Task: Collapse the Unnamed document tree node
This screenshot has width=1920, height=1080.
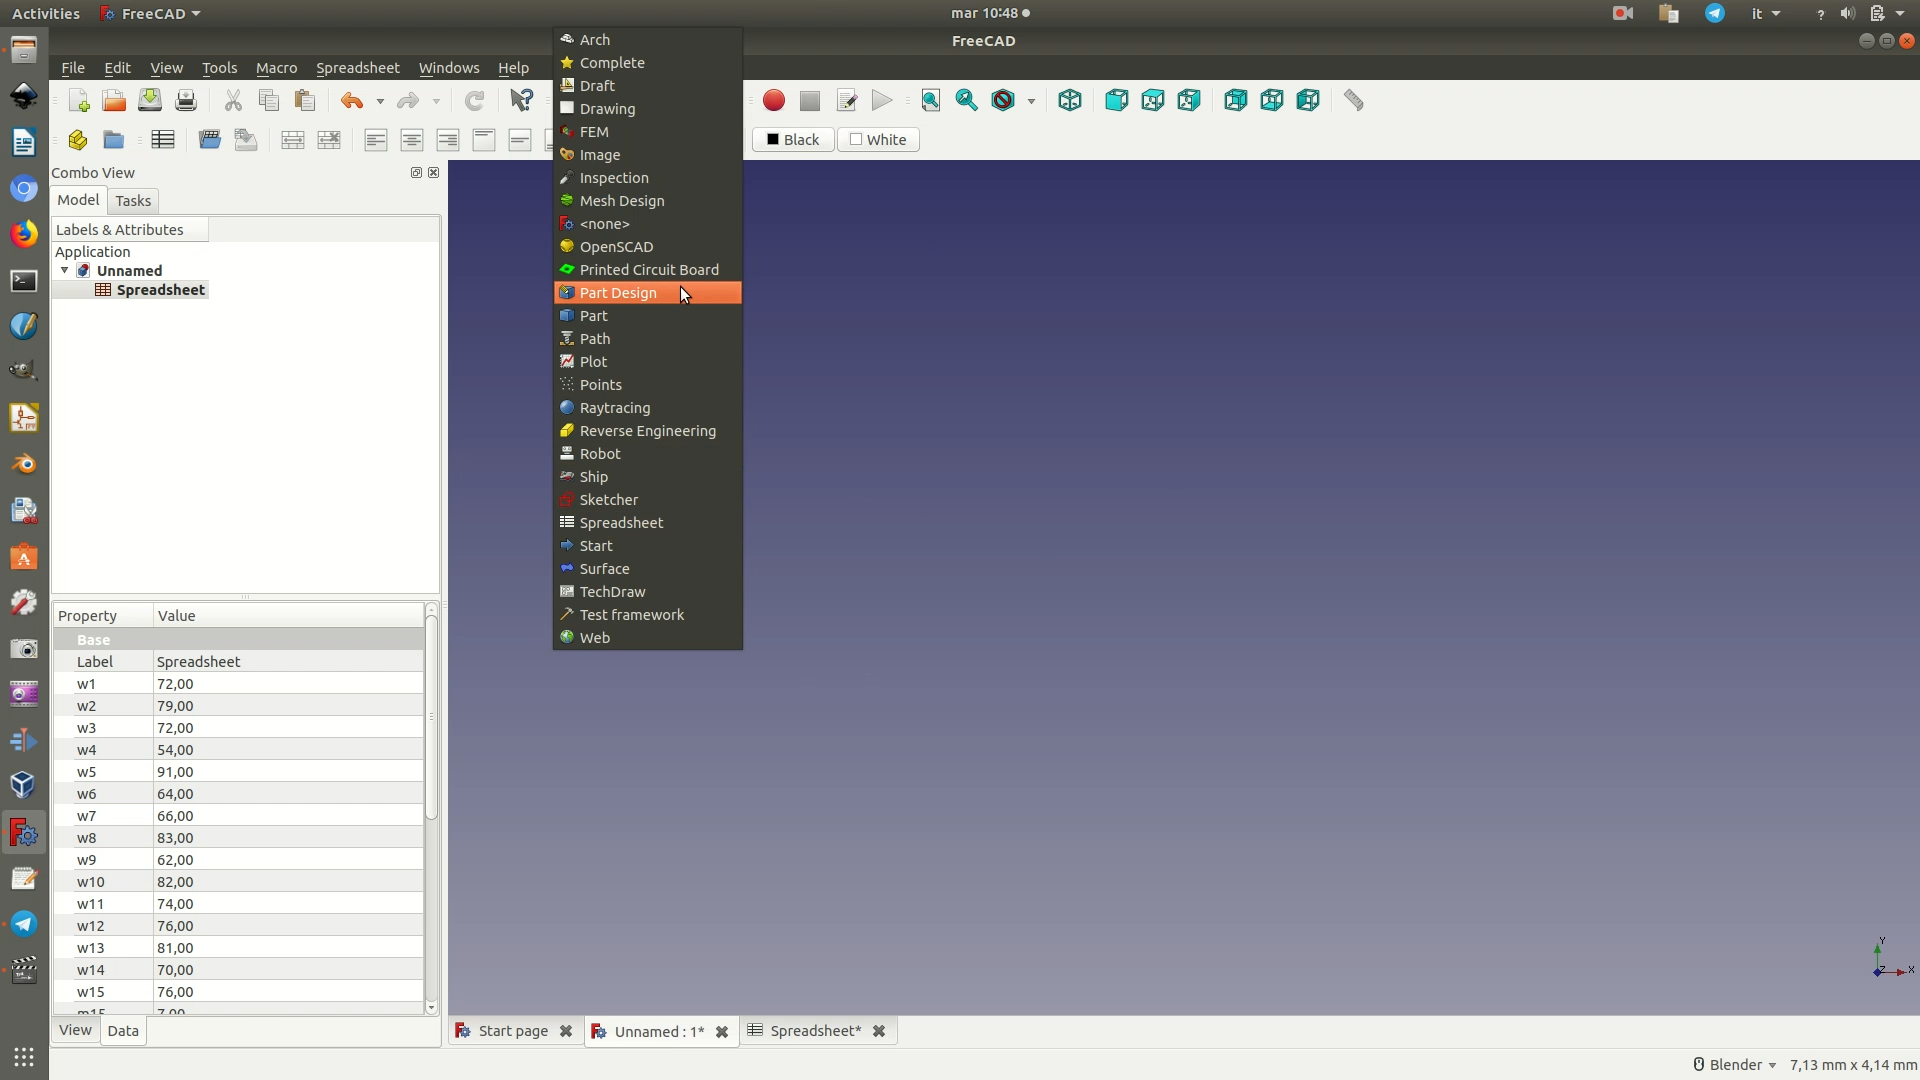Action: (65, 270)
